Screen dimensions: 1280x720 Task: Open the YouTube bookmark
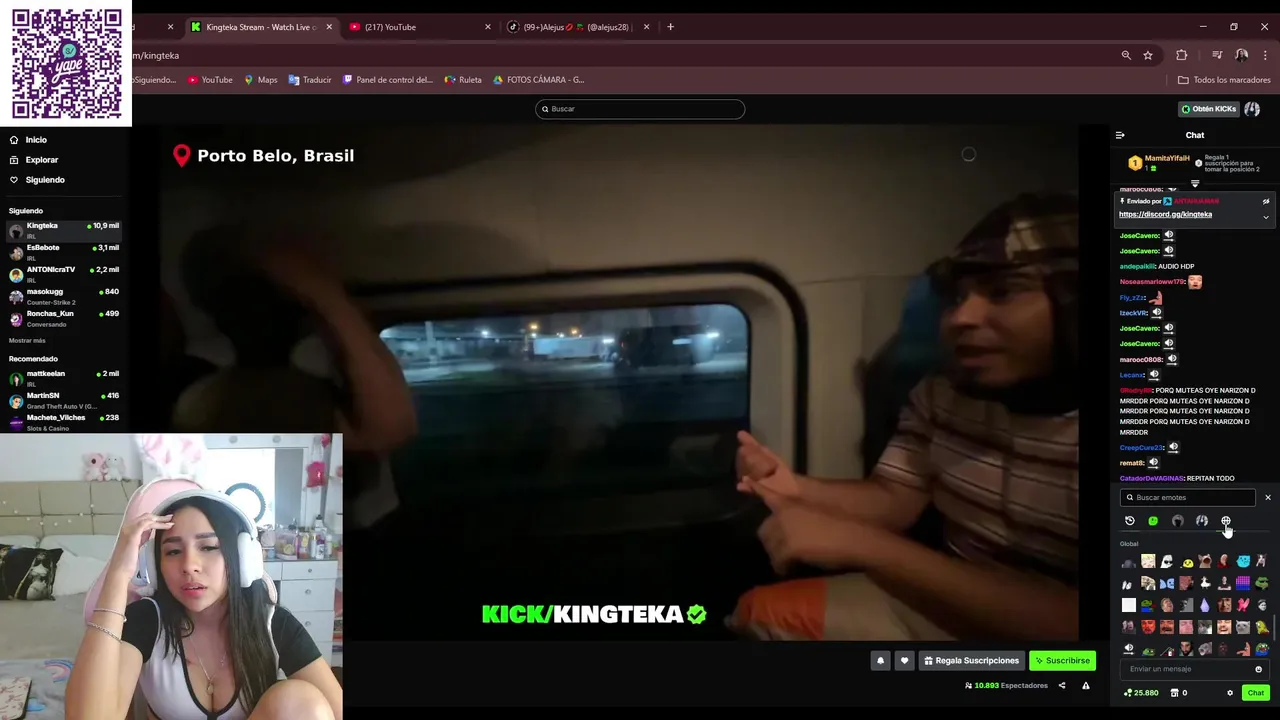[x=210, y=80]
